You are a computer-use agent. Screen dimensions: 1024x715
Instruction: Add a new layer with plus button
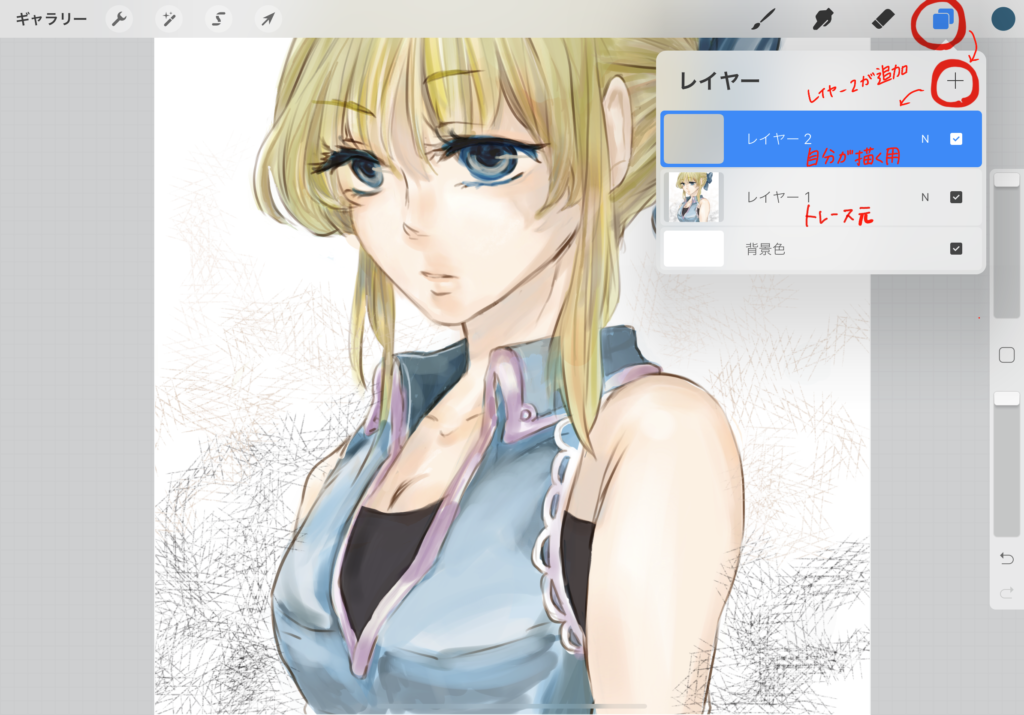click(x=955, y=81)
